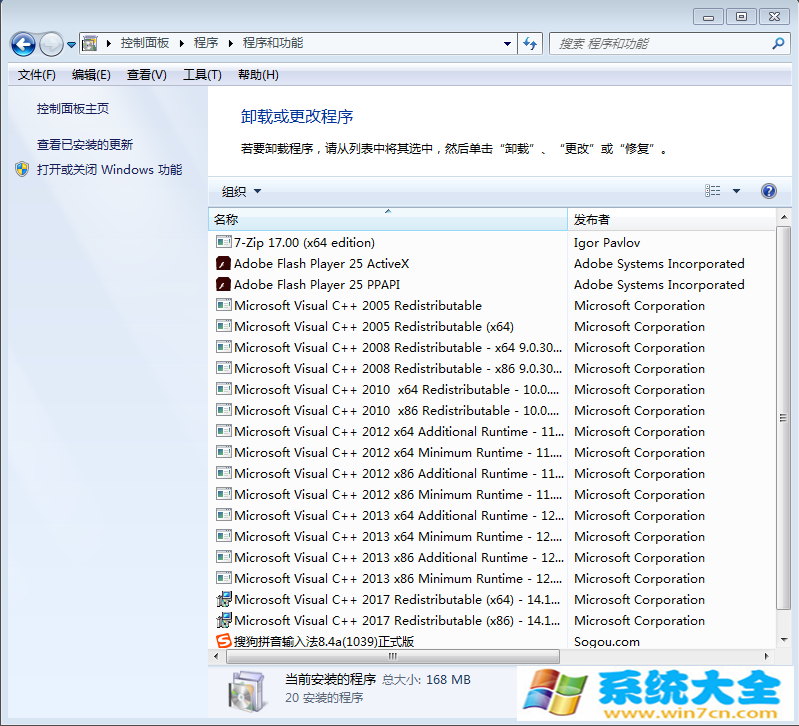This screenshot has width=799, height=726.
Task: Select the 7-Zip 17.00 (x64 edition) entry icon
Action: click(x=224, y=242)
